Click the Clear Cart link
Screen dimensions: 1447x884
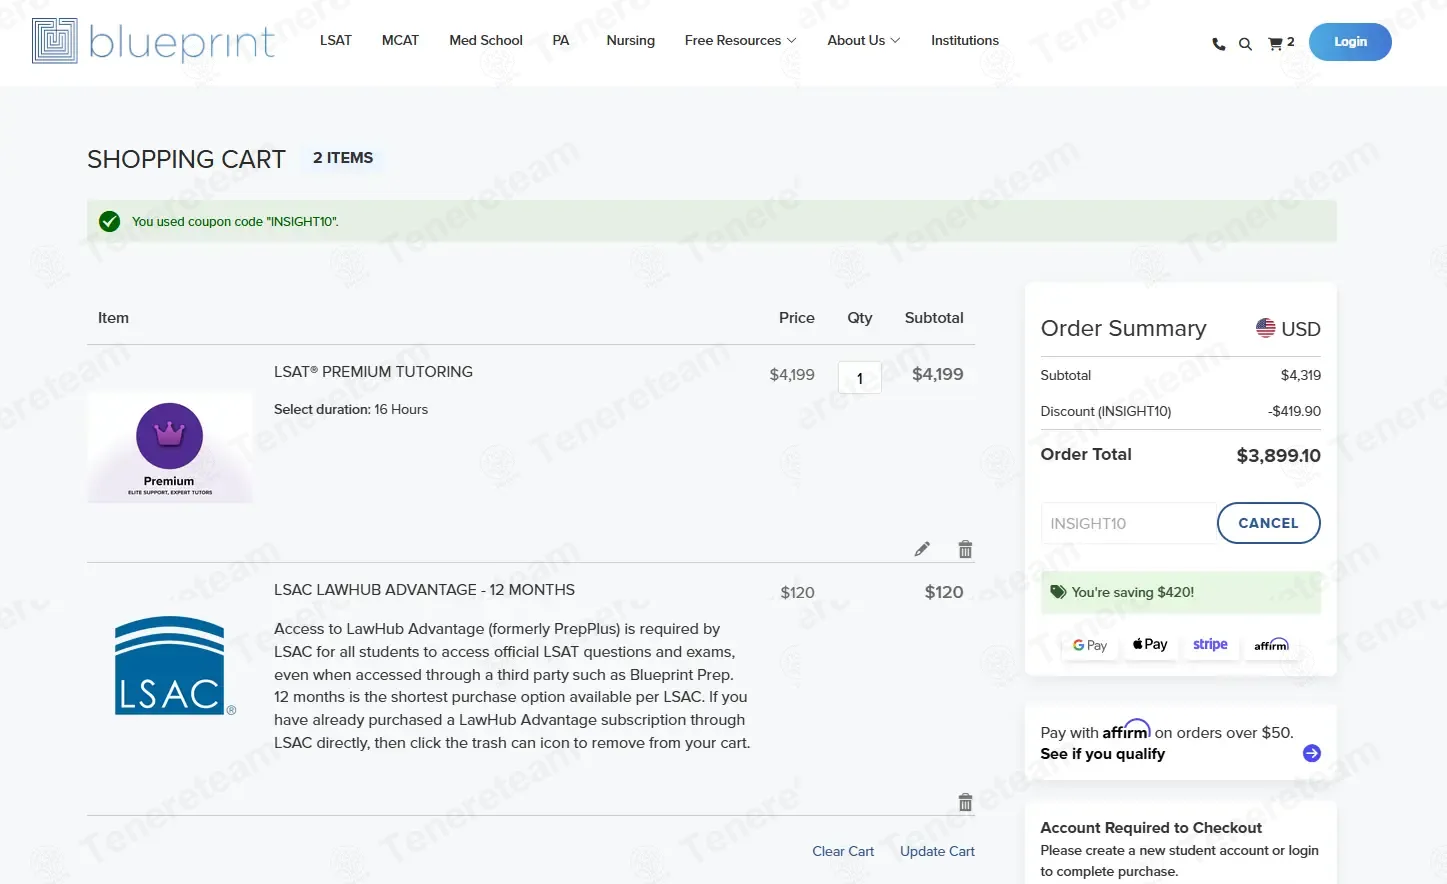click(x=842, y=851)
